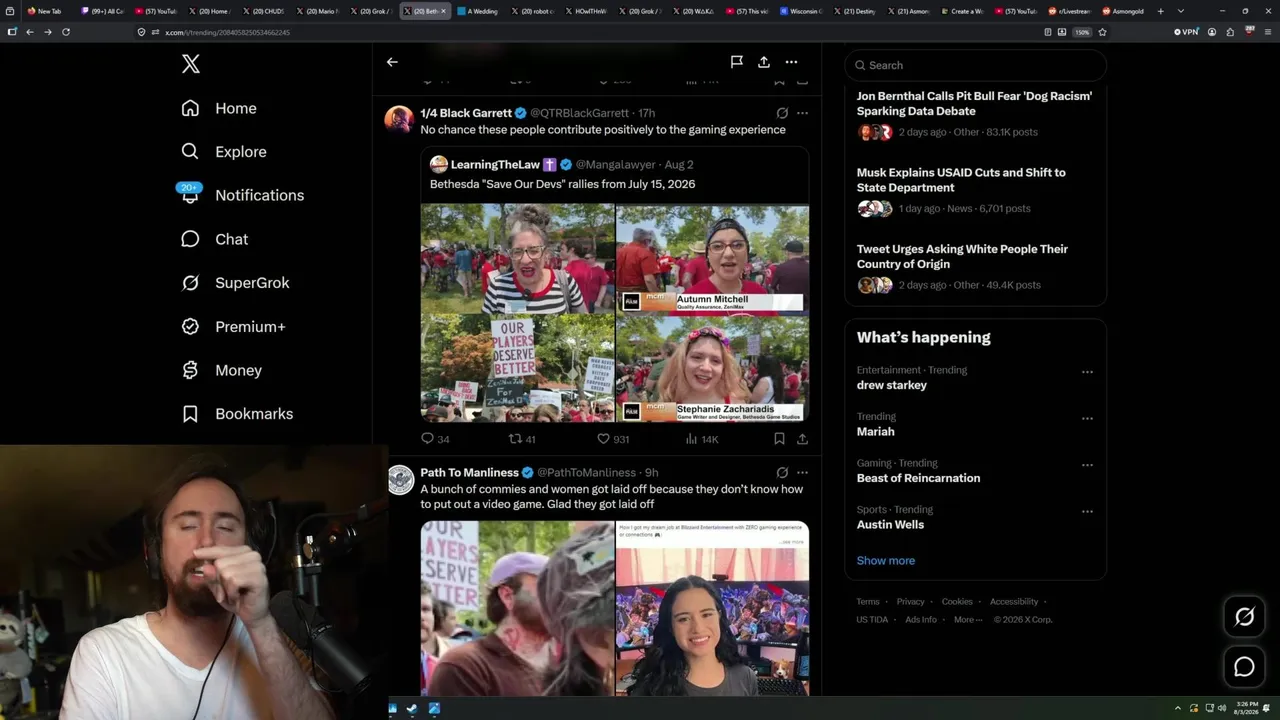The width and height of the screenshot is (1280, 720).
Task: Expand the footer More menu
Action: coord(967,620)
